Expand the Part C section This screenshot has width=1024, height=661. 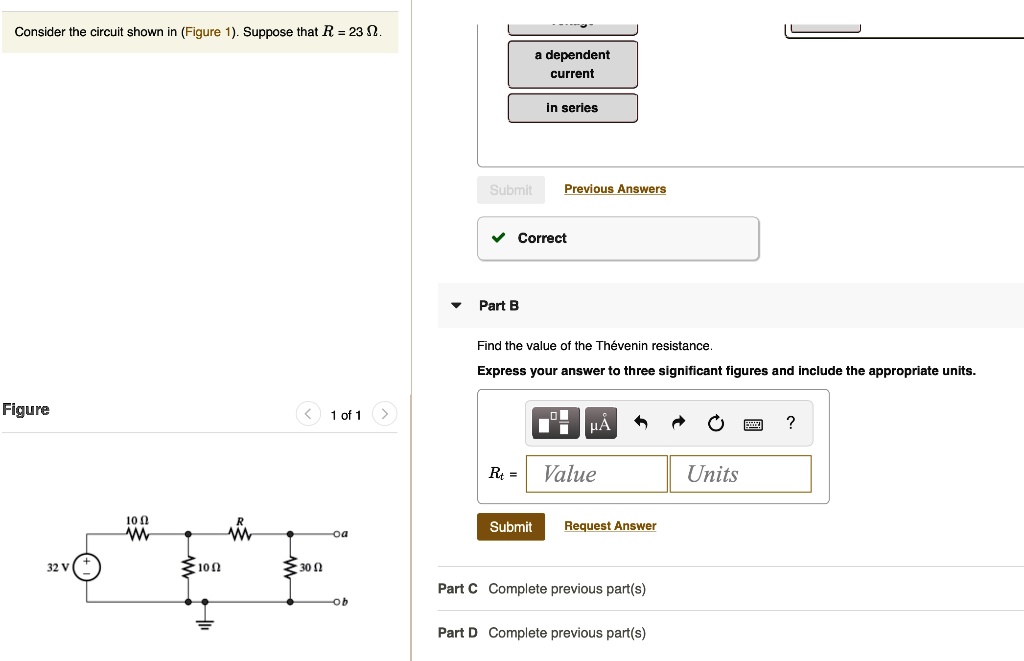click(x=457, y=588)
